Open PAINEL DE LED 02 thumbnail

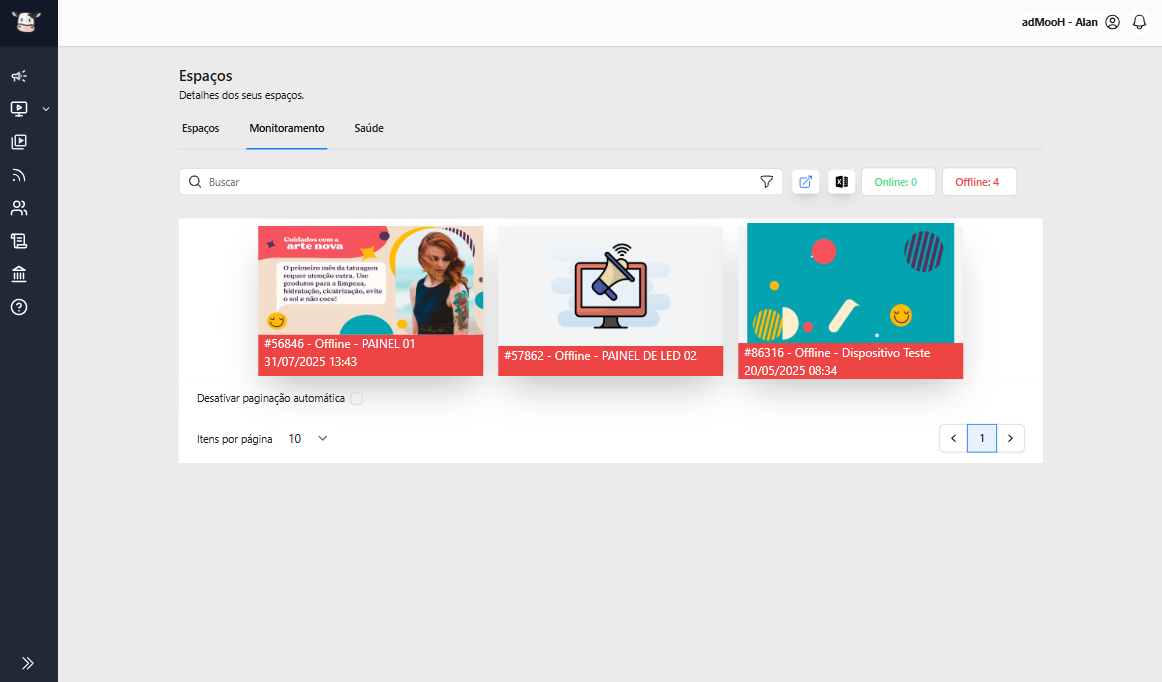(x=611, y=286)
